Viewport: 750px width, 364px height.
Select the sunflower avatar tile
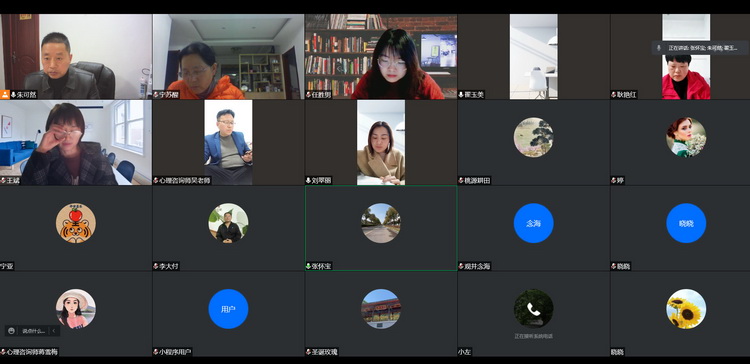pos(686,309)
